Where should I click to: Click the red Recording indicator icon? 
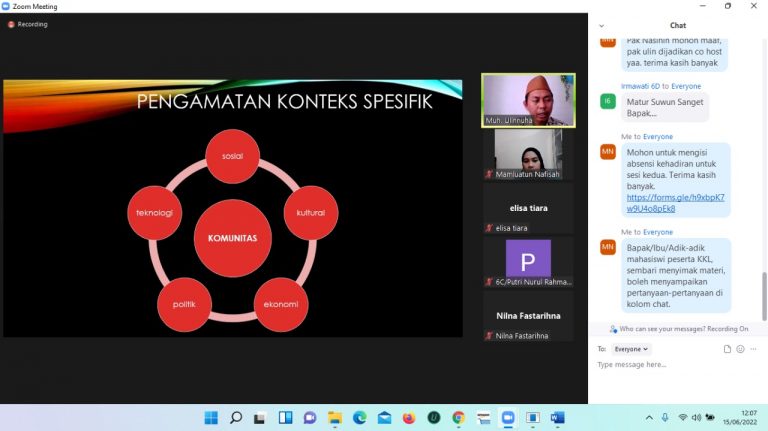[11, 24]
